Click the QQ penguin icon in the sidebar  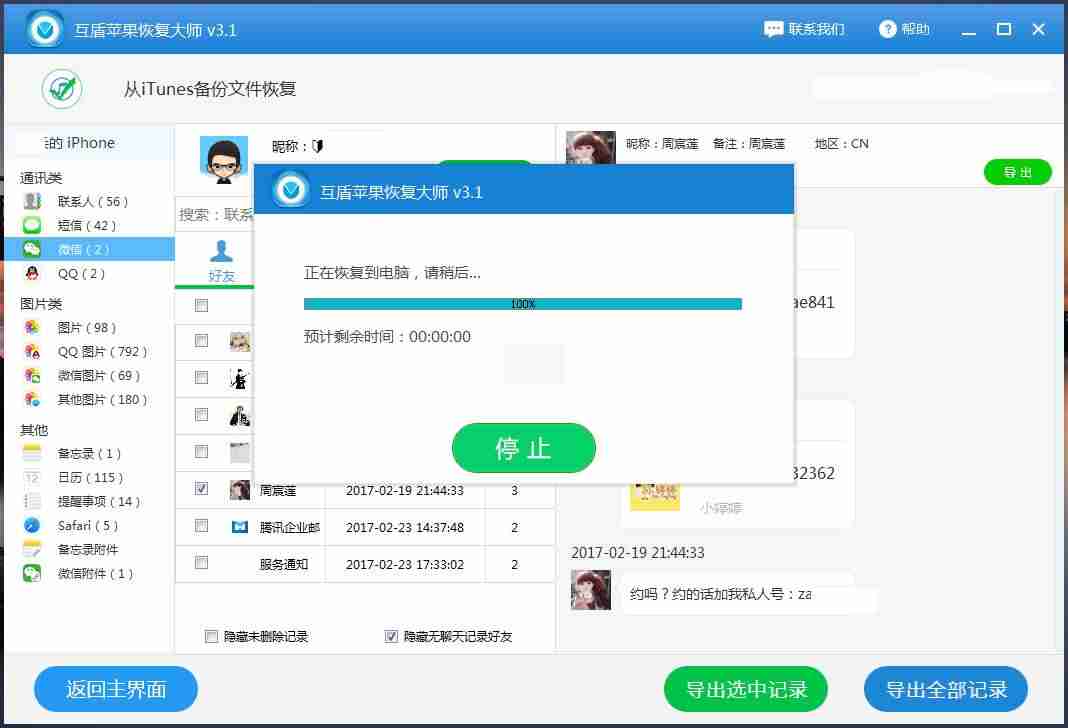click(x=32, y=273)
